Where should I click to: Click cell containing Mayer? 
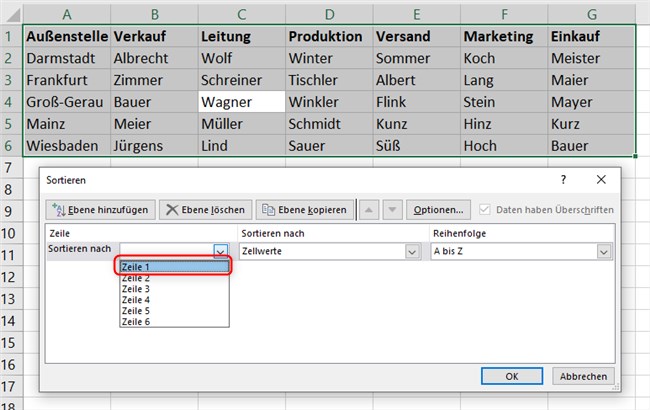point(592,102)
